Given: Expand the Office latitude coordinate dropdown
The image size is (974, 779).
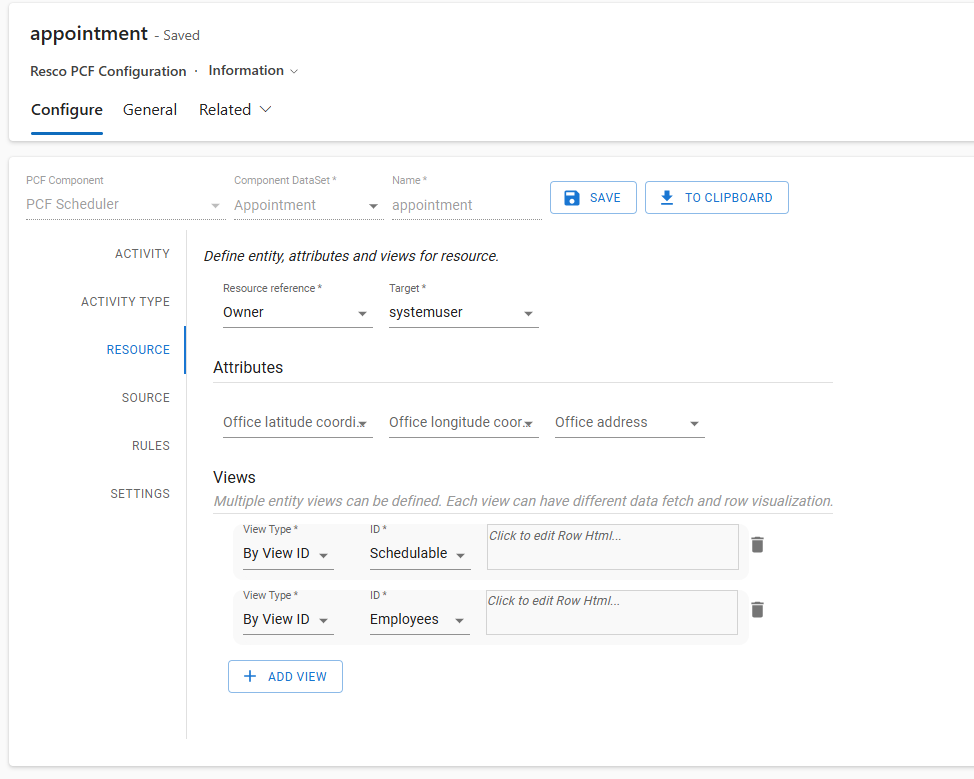Looking at the screenshot, I should click(x=297, y=423).
